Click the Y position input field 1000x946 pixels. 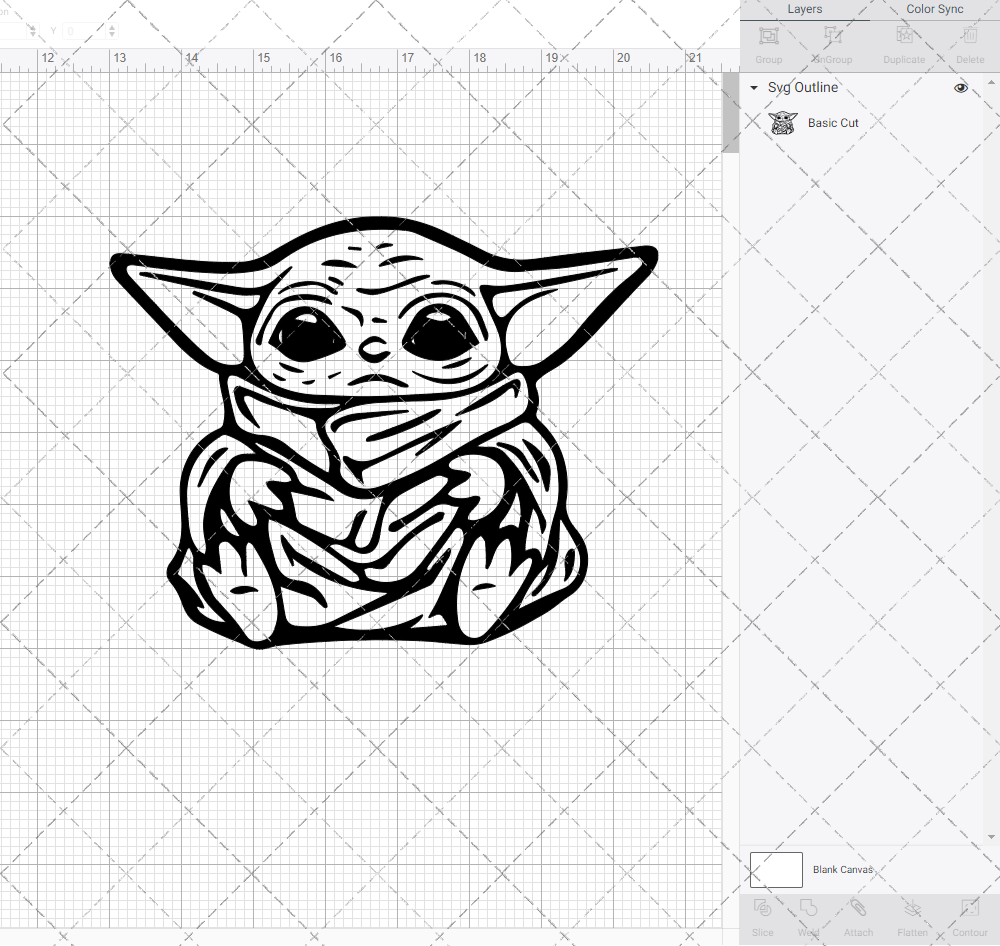click(x=85, y=31)
